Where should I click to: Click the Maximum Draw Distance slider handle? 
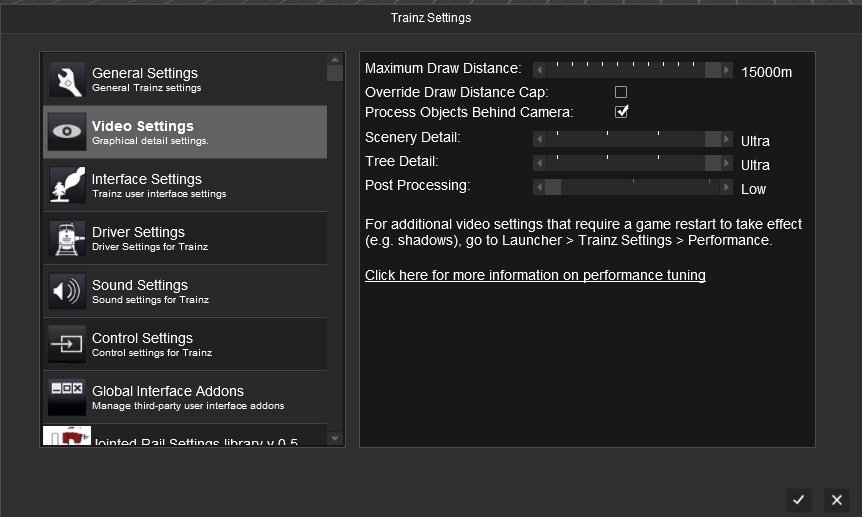click(x=712, y=70)
